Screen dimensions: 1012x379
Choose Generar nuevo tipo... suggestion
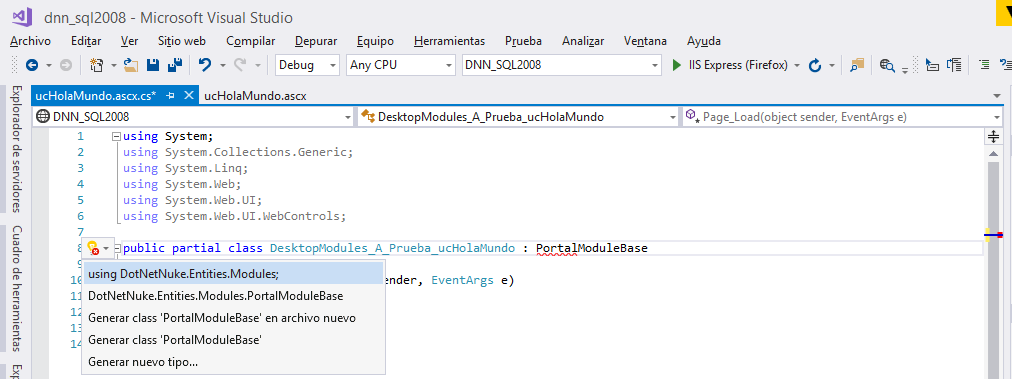(234, 362)
